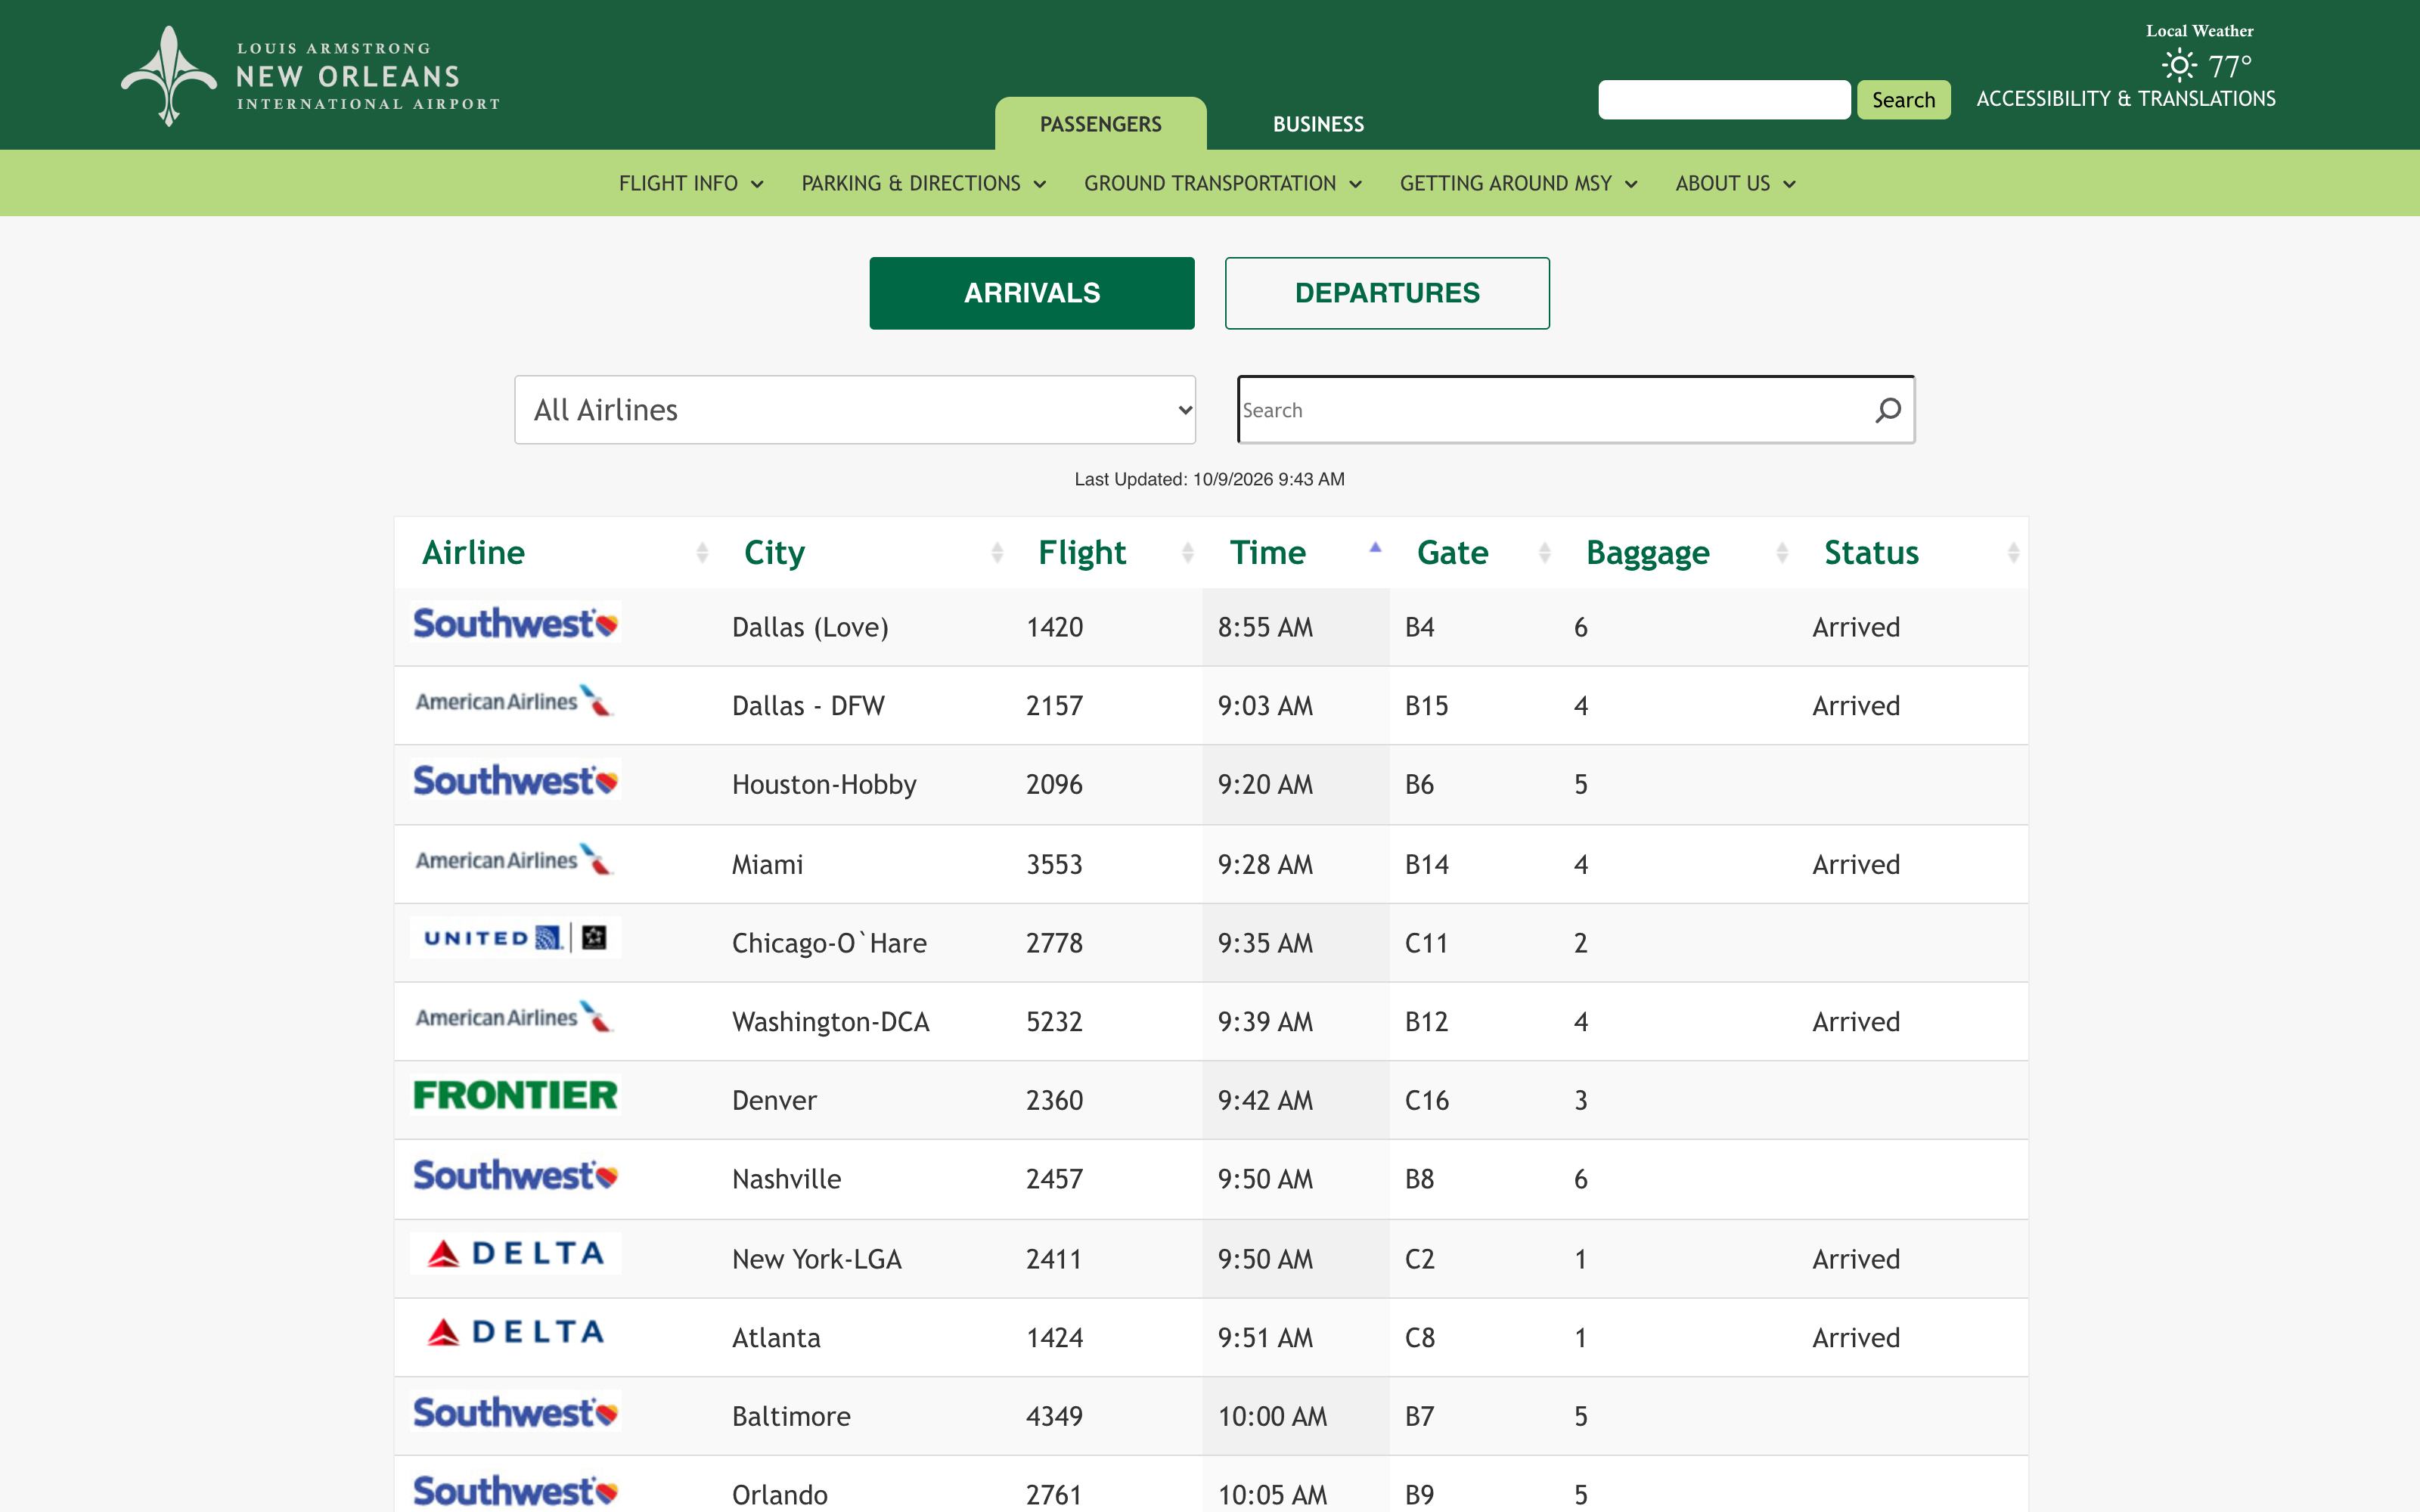Open Accessibility & Translations link
The width and height of the screenshot is (2420, 1512).
click(x=2126, y=99)
